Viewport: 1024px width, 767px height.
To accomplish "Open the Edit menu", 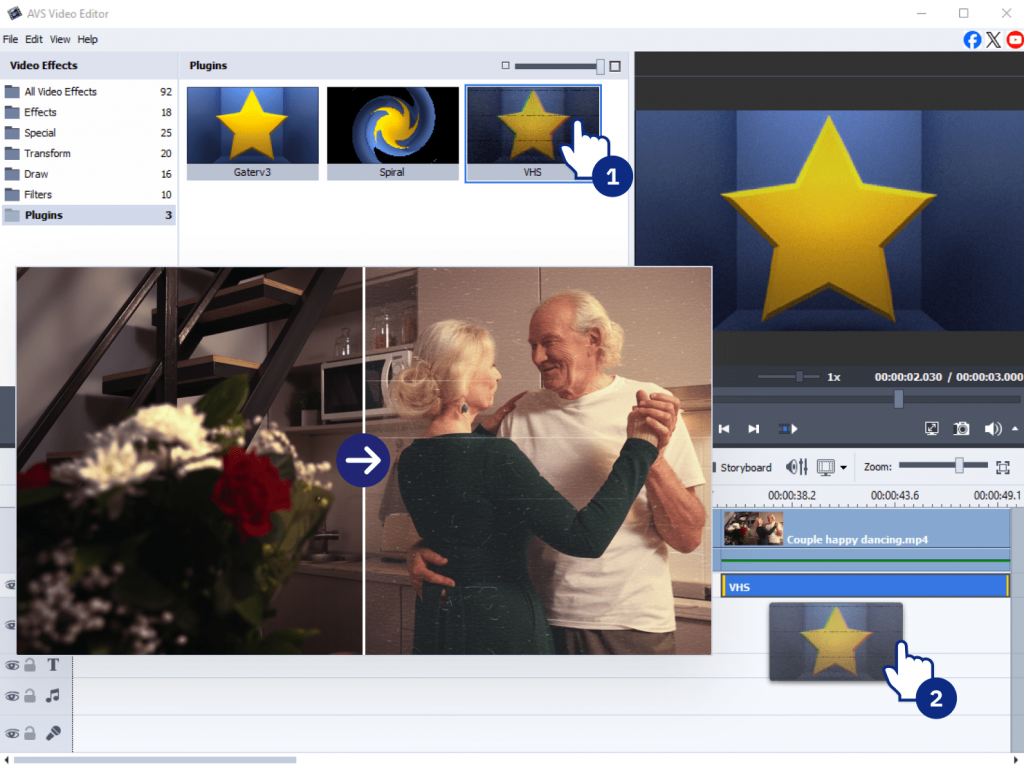I will (x=34, y=39).
